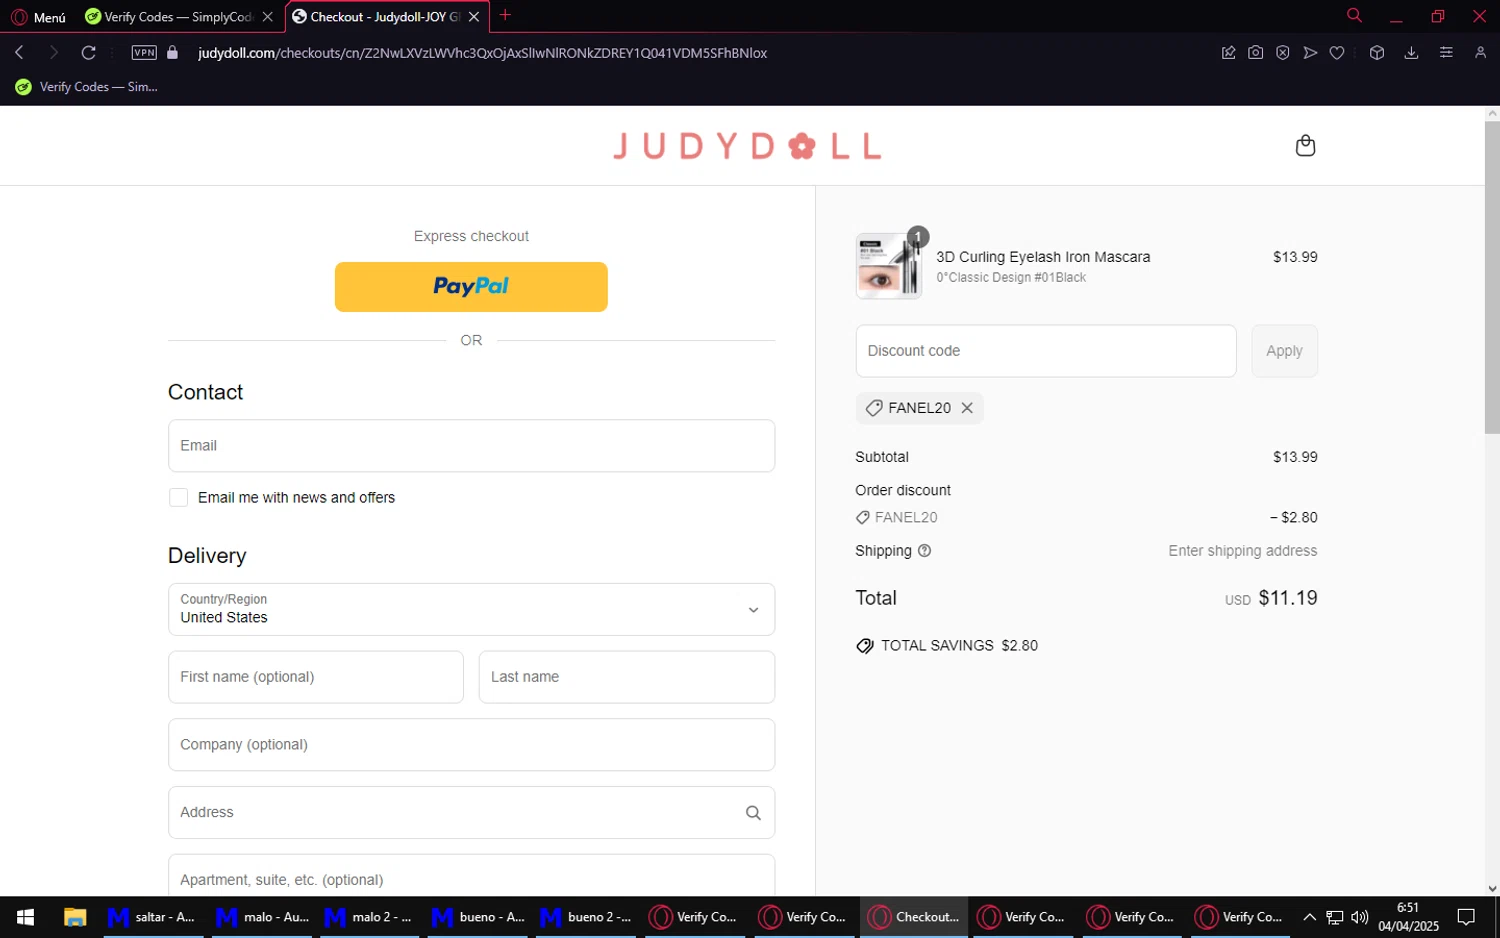
Task: Open a new browser tab
Action: coord(505,15)
